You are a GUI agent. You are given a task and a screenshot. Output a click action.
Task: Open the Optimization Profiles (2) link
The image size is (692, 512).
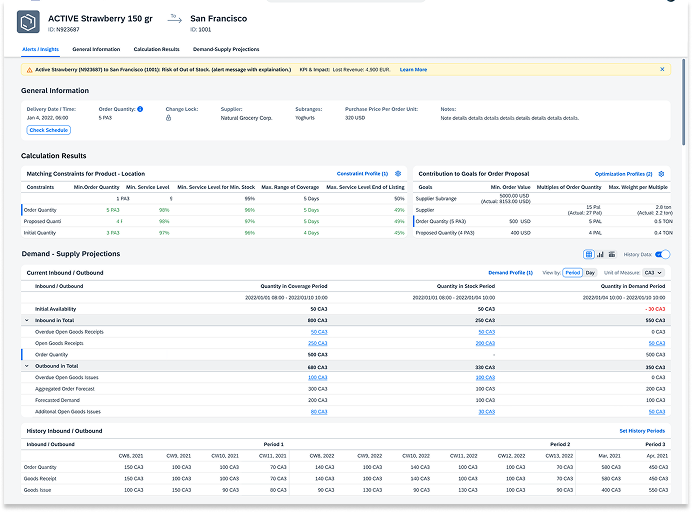623,174
